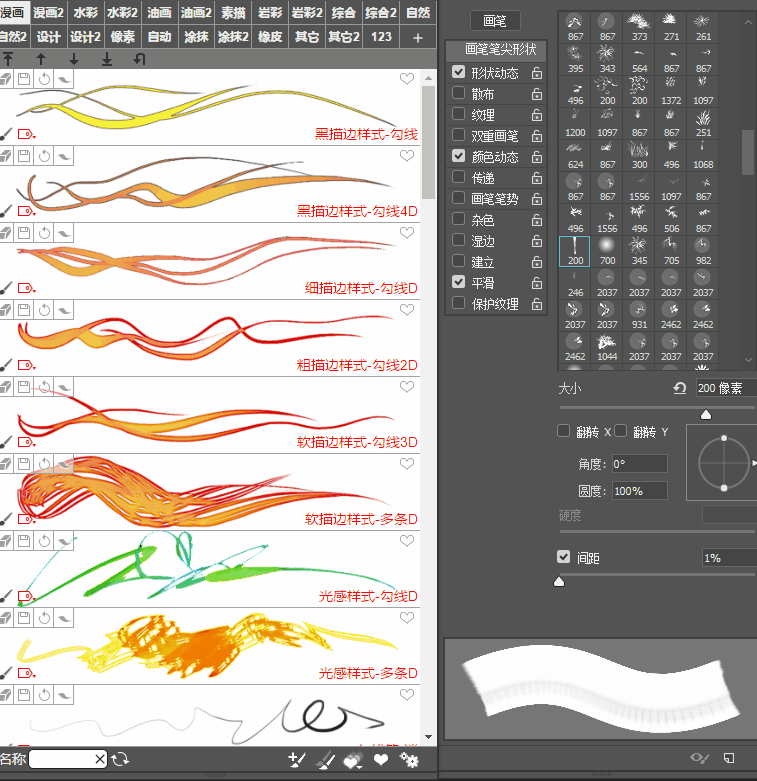Select 像素 brush tab

pyautogui.click(x=123, y=37)
